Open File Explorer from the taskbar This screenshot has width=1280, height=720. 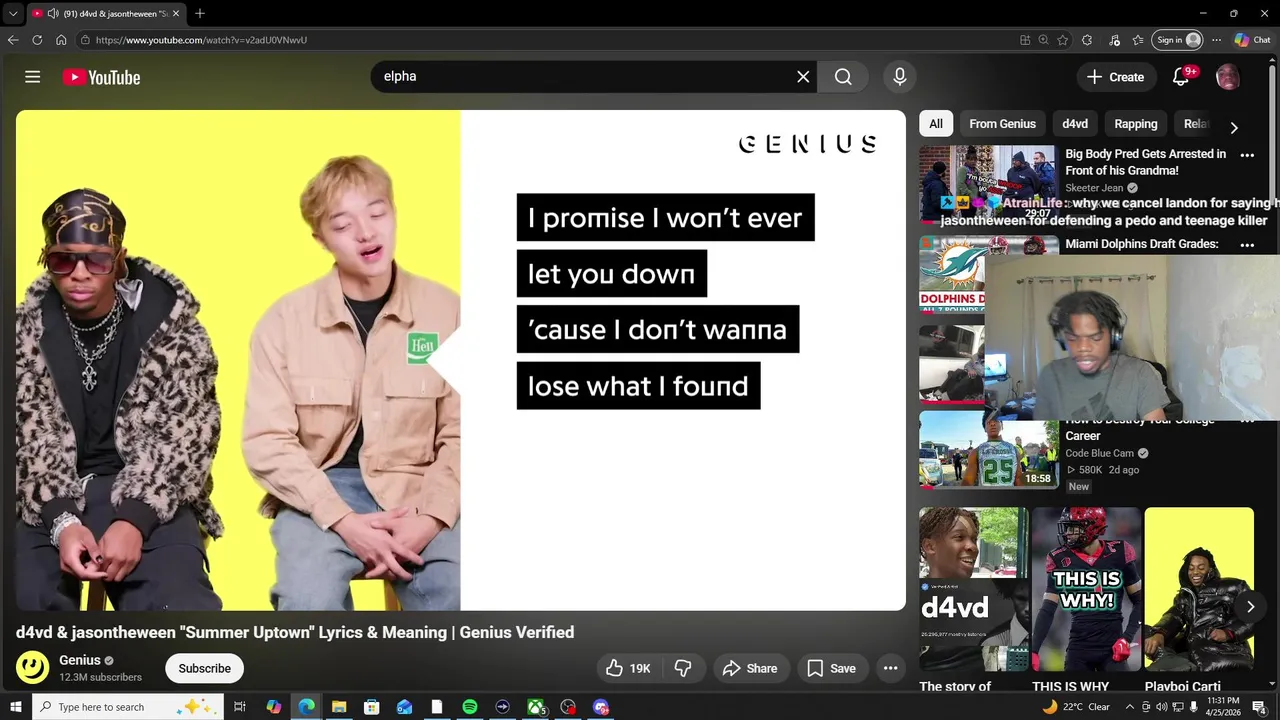tap(339, 707)
